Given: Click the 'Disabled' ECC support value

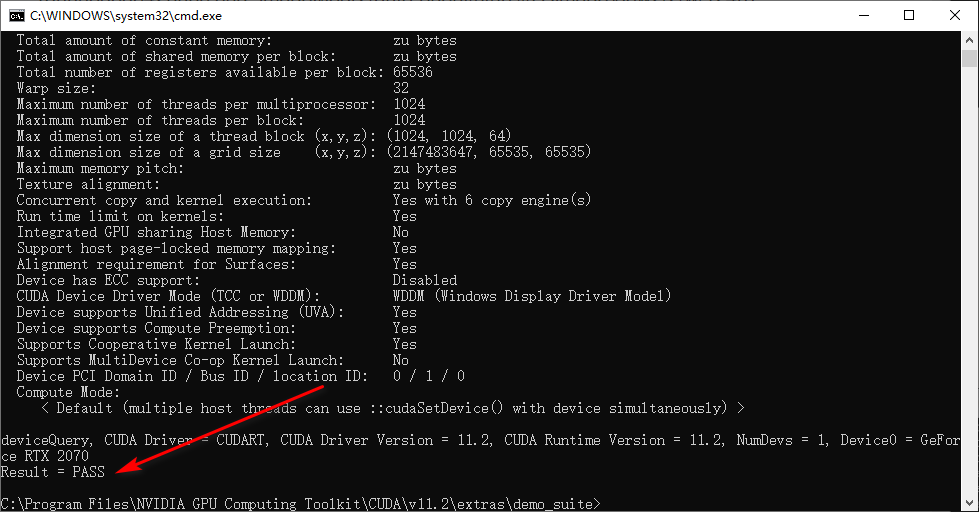Looking at the screenshot, I should pos(424,280).
